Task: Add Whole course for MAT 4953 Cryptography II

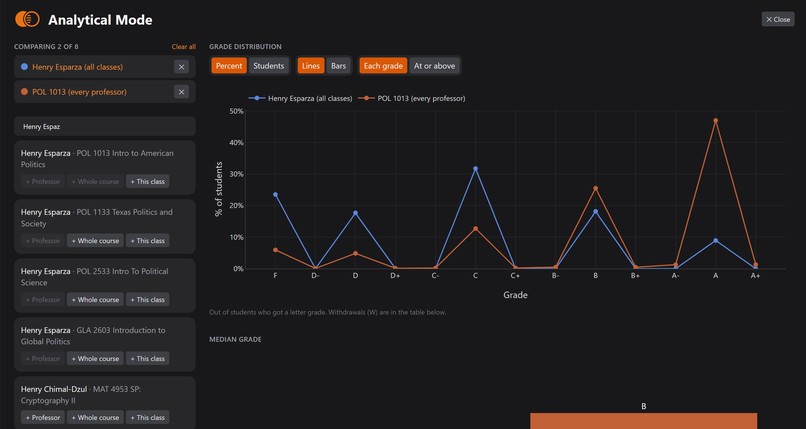Action: coord(95,418)
